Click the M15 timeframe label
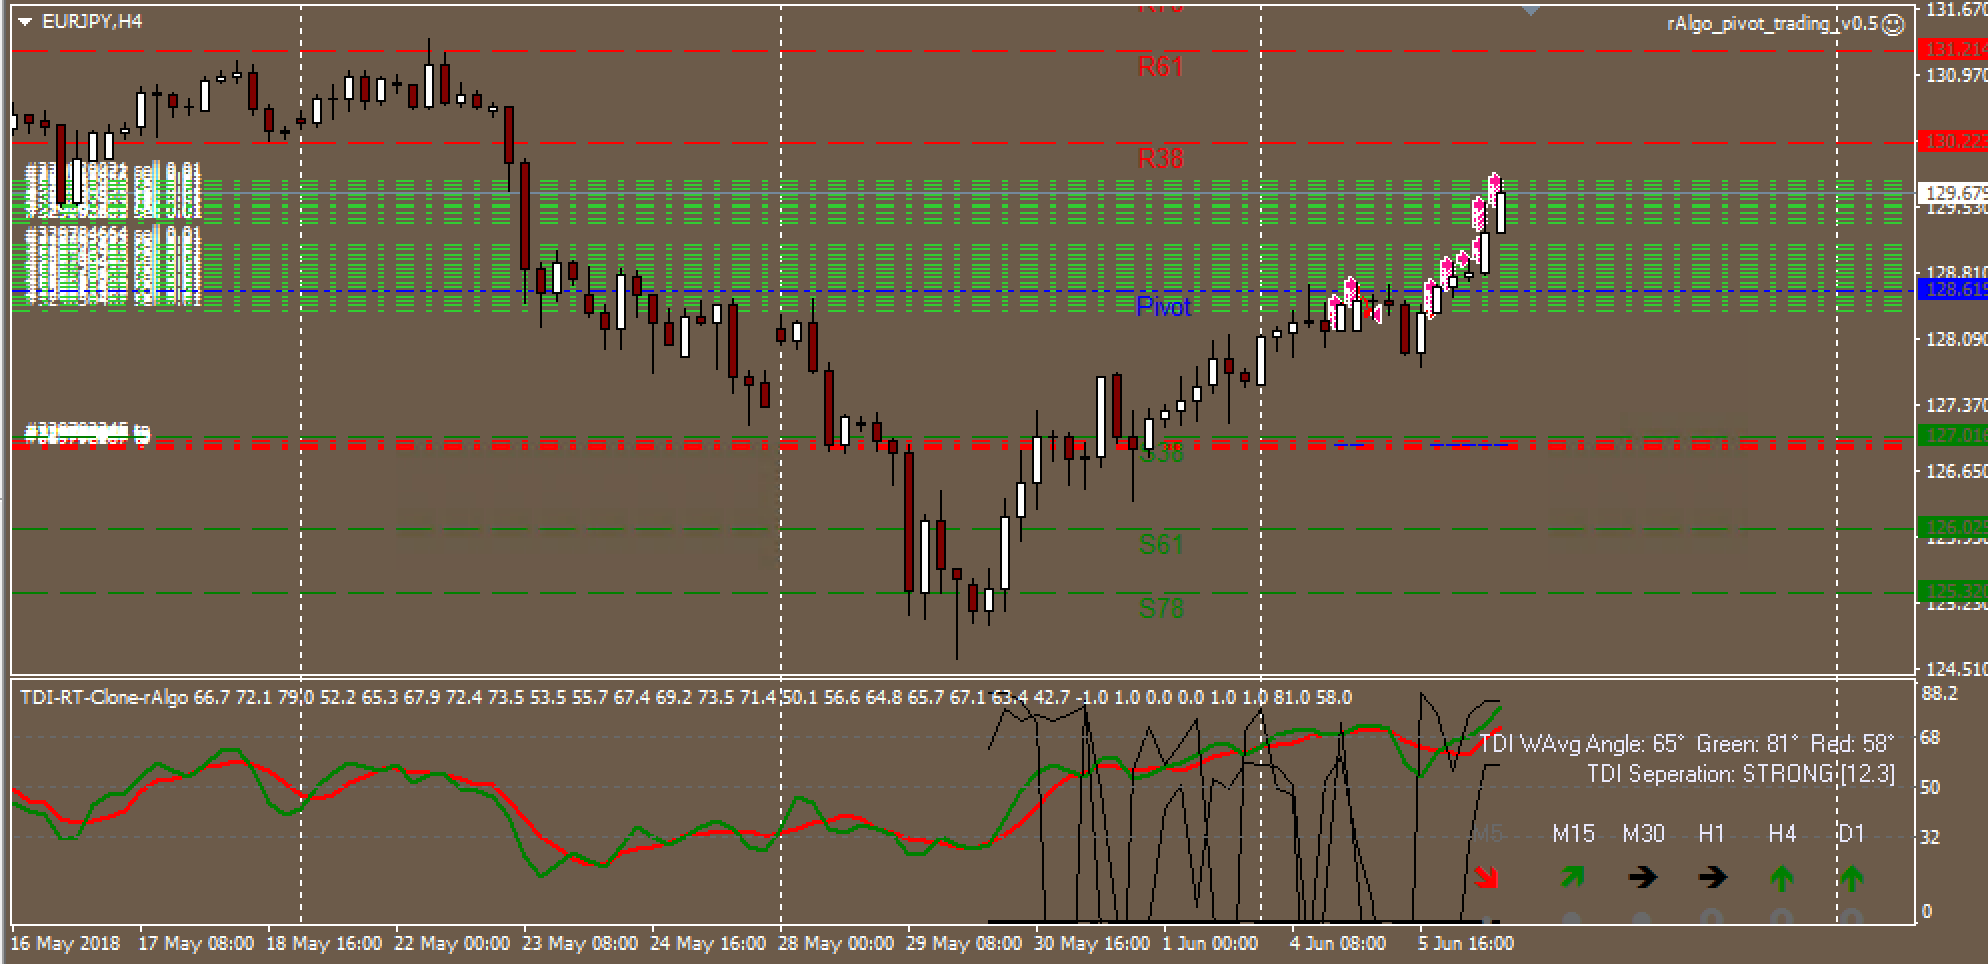Image resolution: width=1988 pixels, height=964 pixels. [1573, 834]
